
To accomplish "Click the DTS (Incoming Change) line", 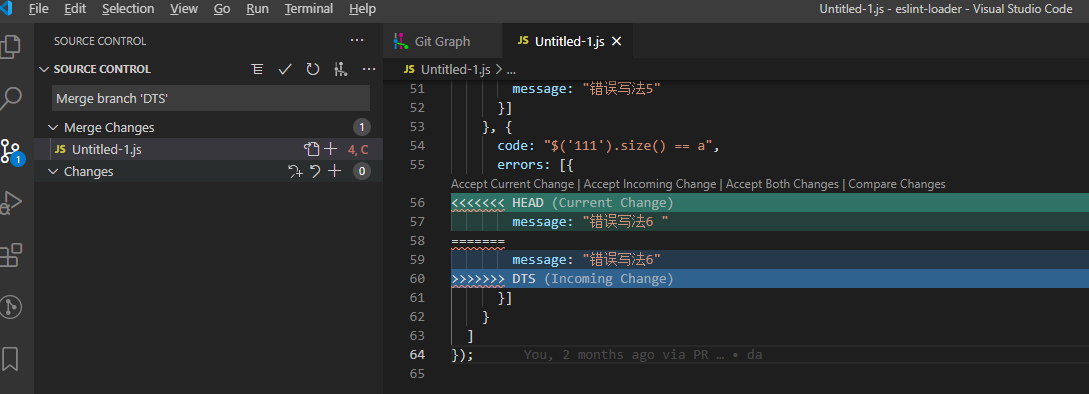I will coord(770,279).
